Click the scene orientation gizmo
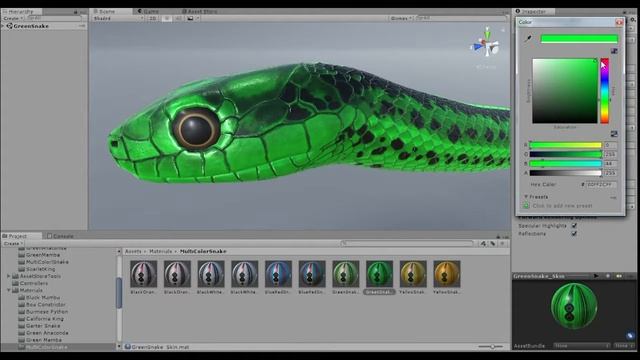The height and width of the screenshot is (360, 640). pos(486,43)
